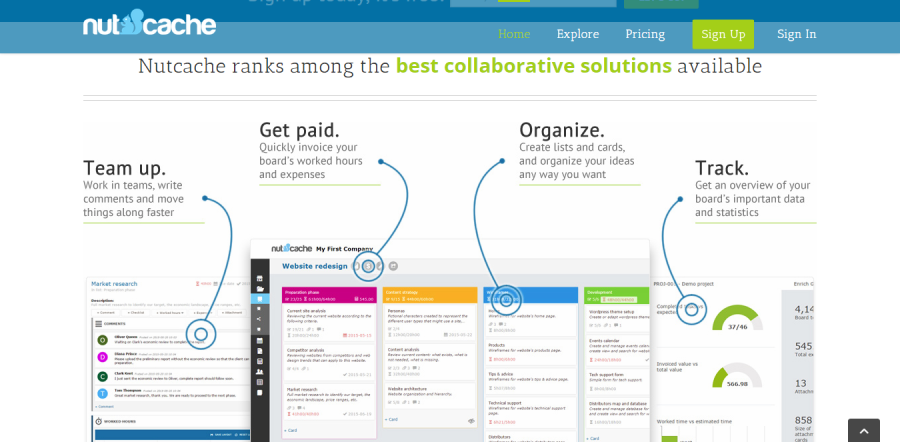Click the 37/46 completed tasks gauge
Viewport: 900px width, 442px height.
click(737, 317)
